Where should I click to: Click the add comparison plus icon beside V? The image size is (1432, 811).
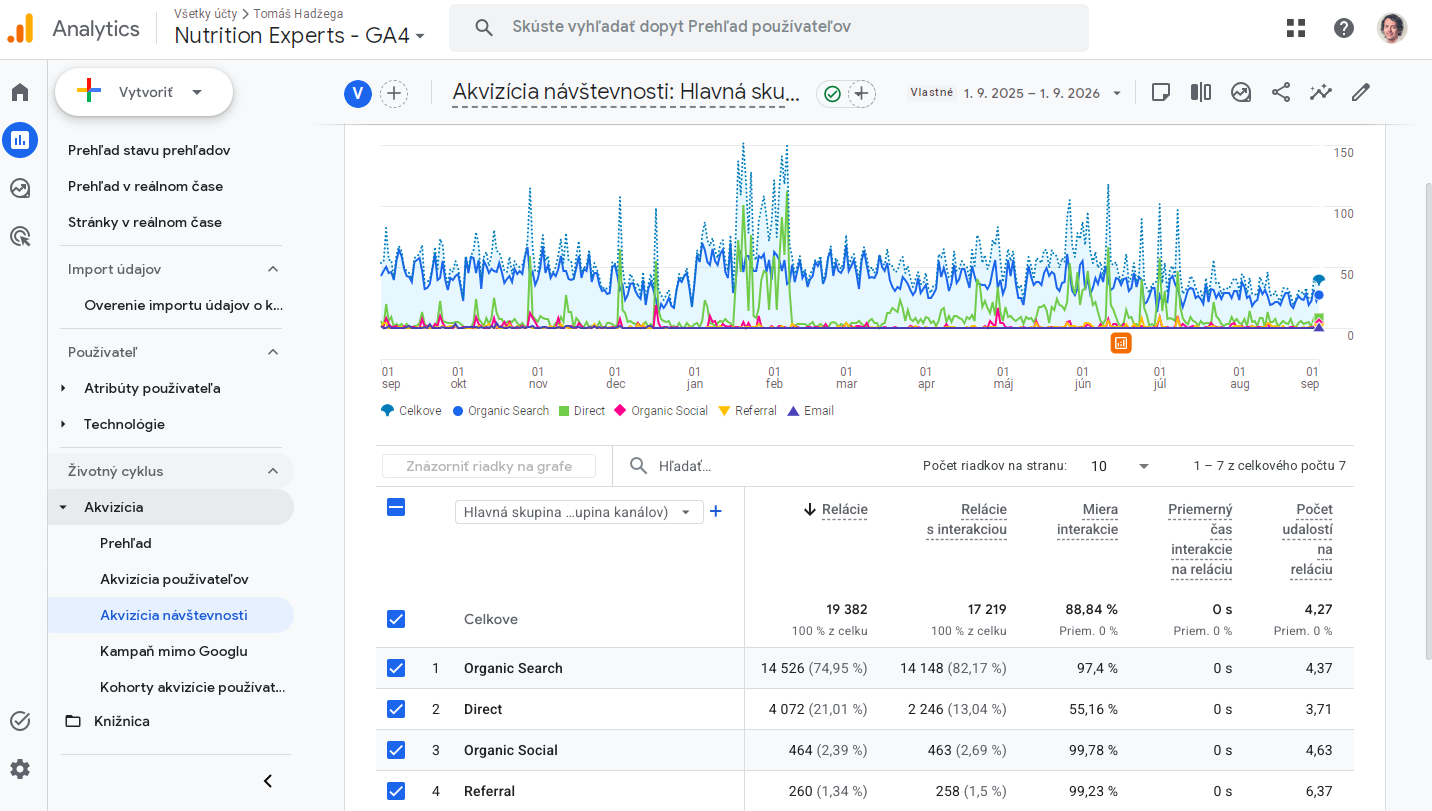tap(394, 94)
